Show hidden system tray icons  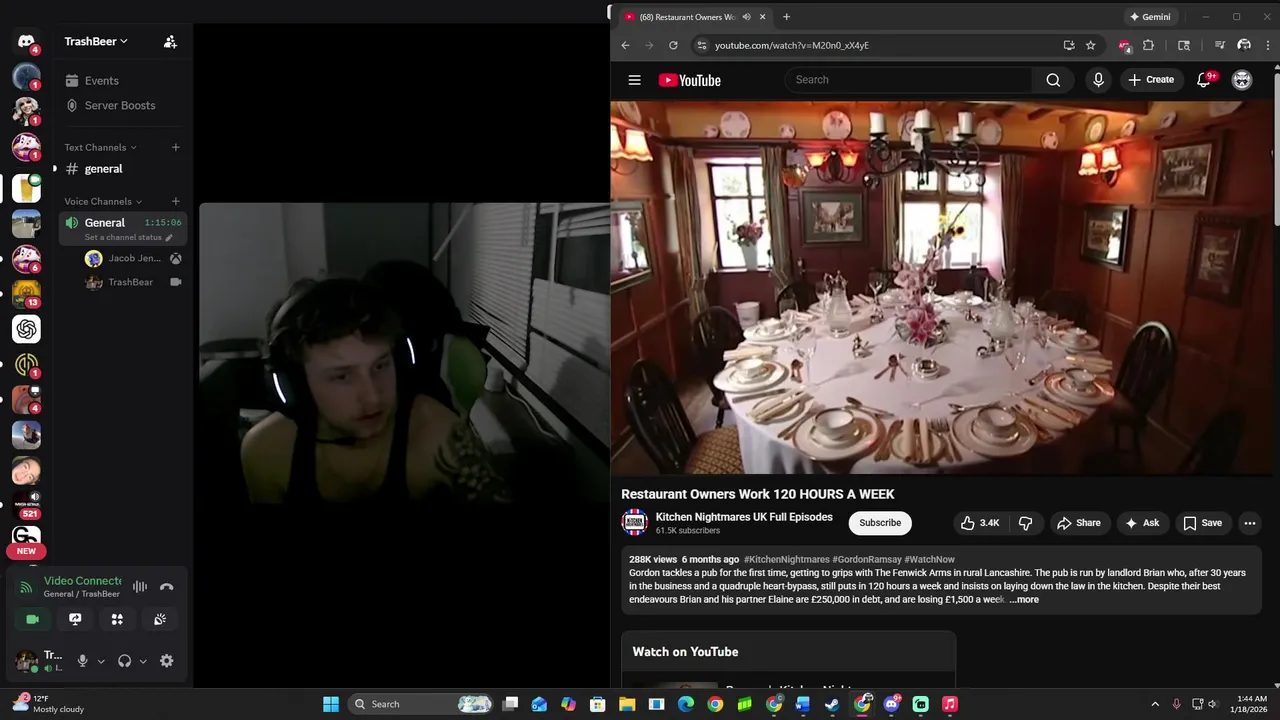[x=1155, y=704]
